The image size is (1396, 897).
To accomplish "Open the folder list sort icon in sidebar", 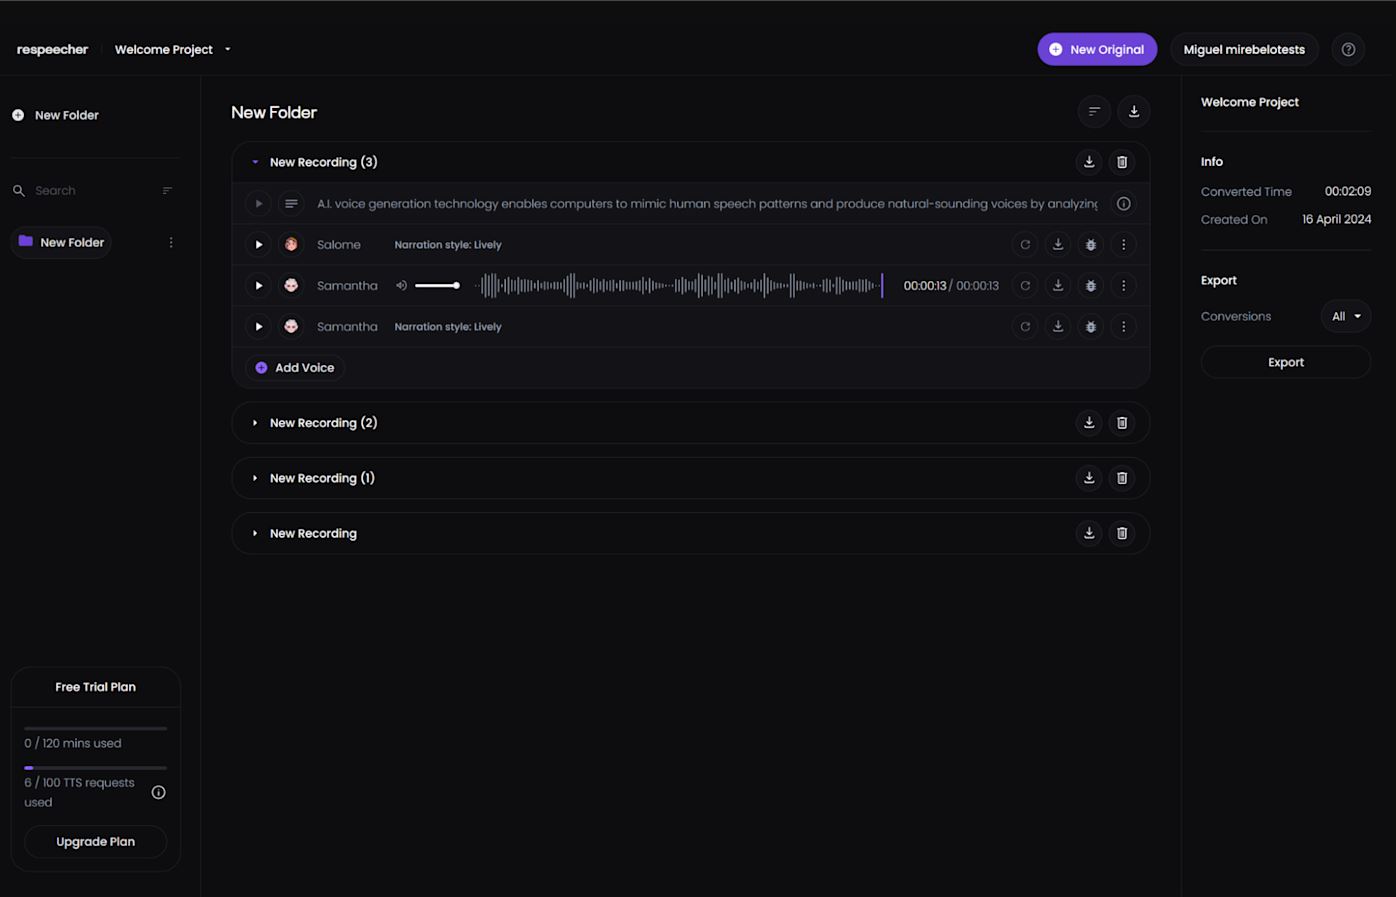I will coord(167,191).
